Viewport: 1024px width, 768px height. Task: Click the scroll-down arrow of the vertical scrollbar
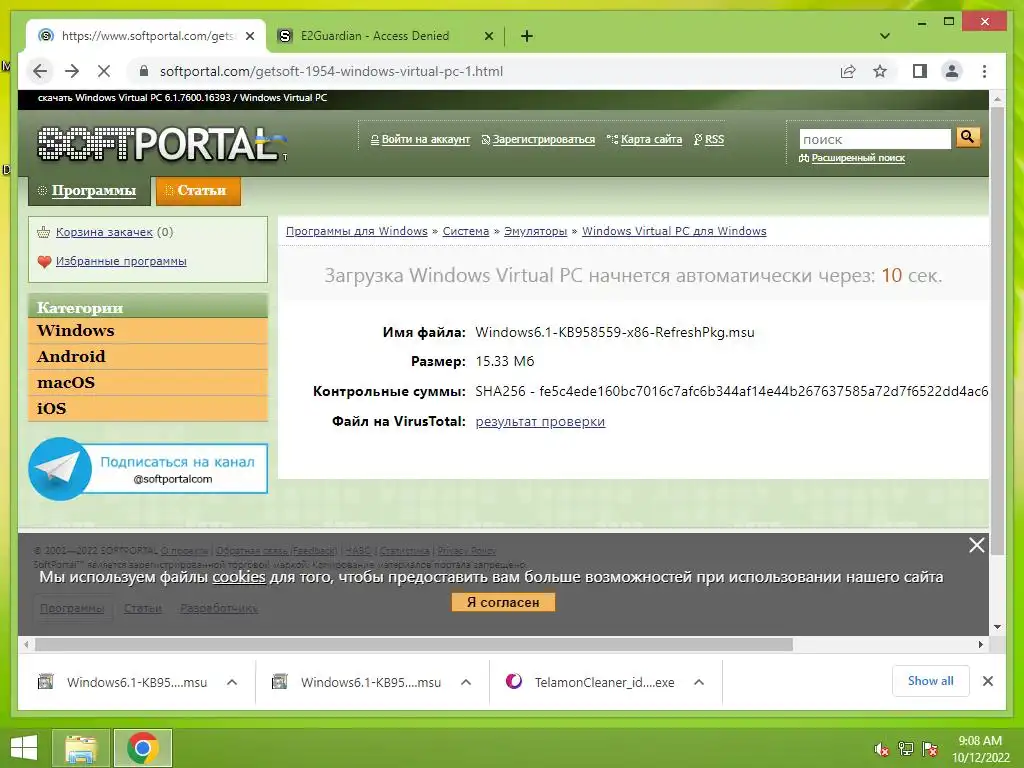pyautogui.click(x=997, y=627)
